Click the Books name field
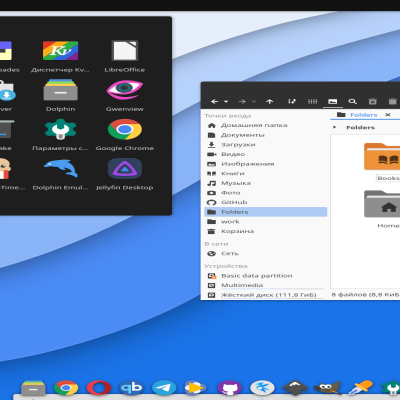Image resolution: width=400 pixels, height=400 pixels. click(x=388, y=178)
